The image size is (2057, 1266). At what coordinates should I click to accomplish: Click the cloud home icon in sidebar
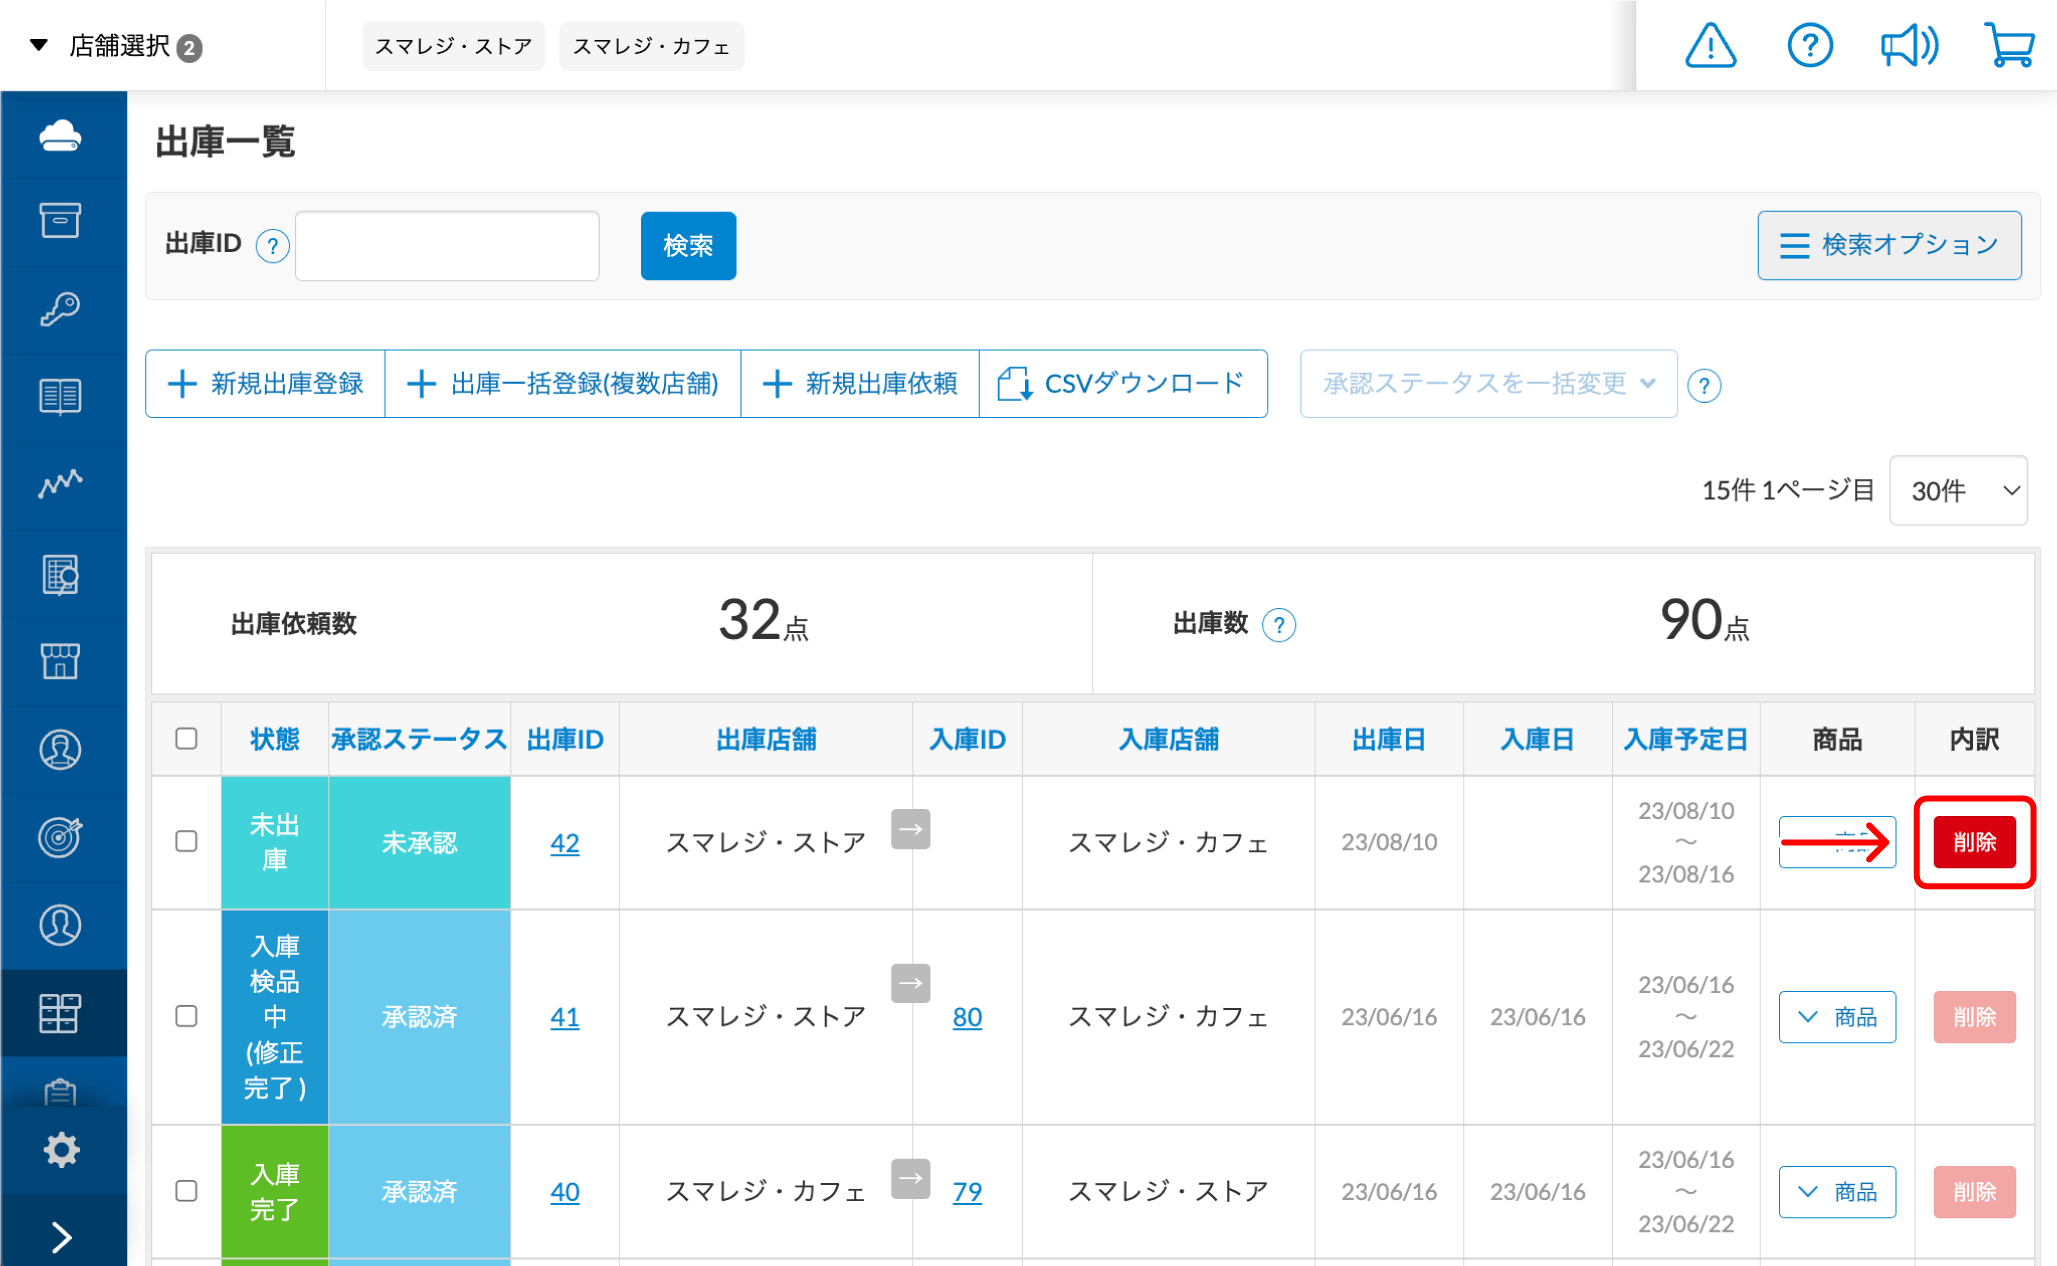click(61, 135)
